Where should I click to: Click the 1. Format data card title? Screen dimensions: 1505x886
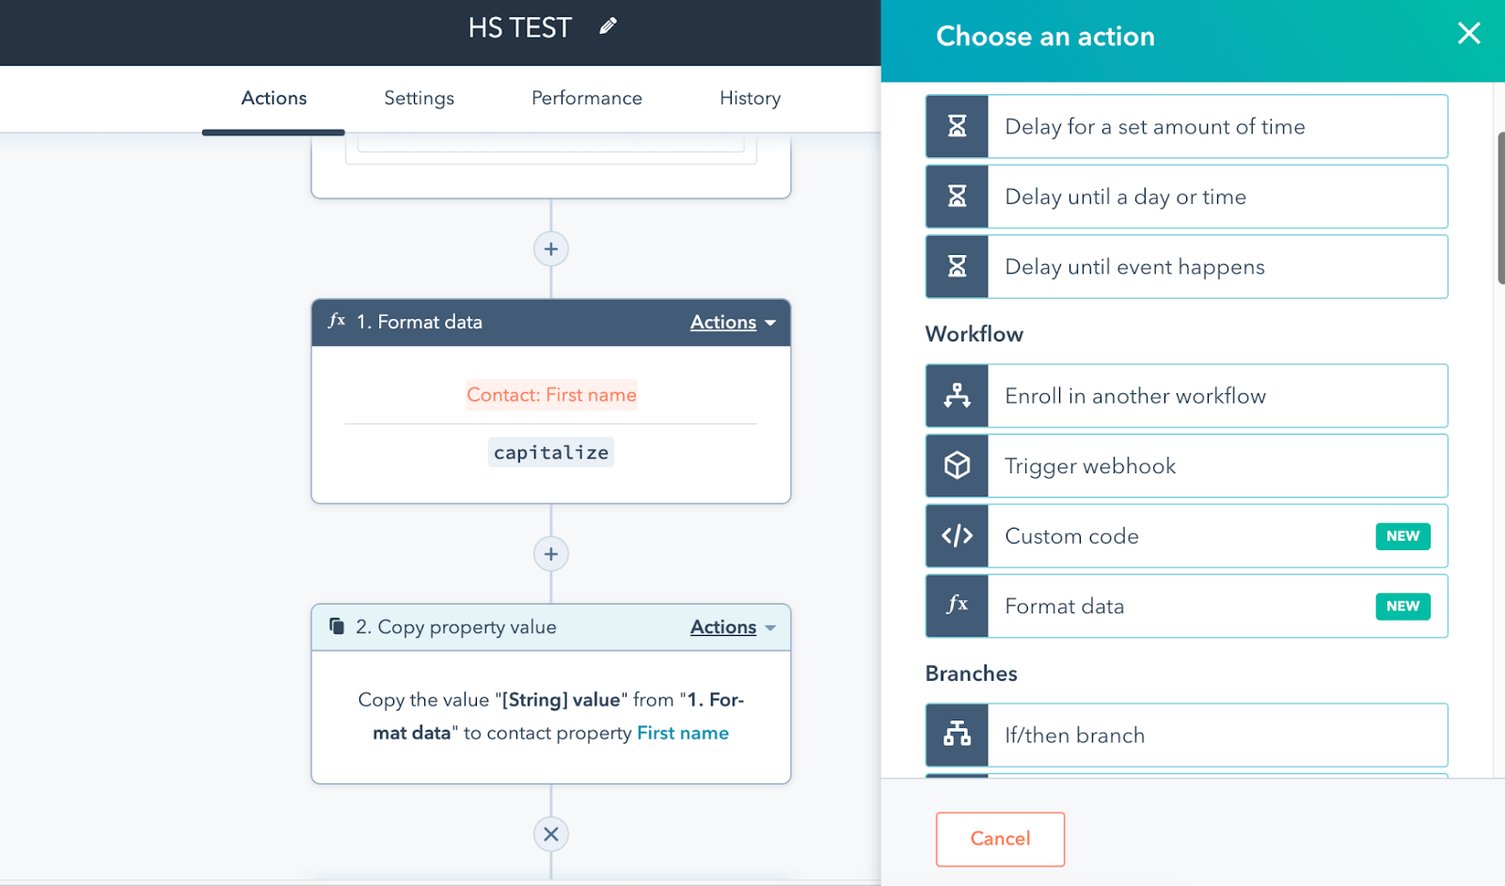coord(420,322)
